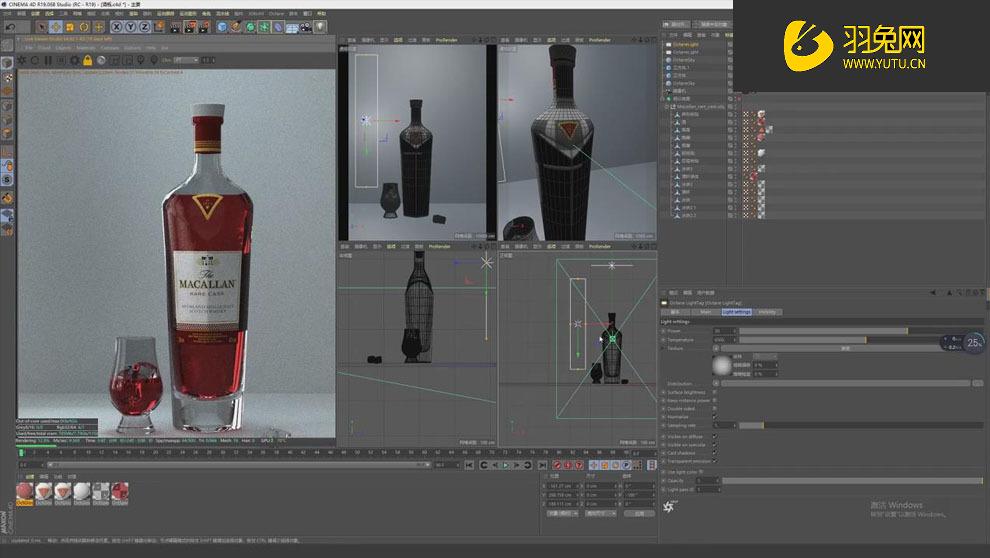
Task: Pause rendering in the Live Viewer
Action: (48, 60)
